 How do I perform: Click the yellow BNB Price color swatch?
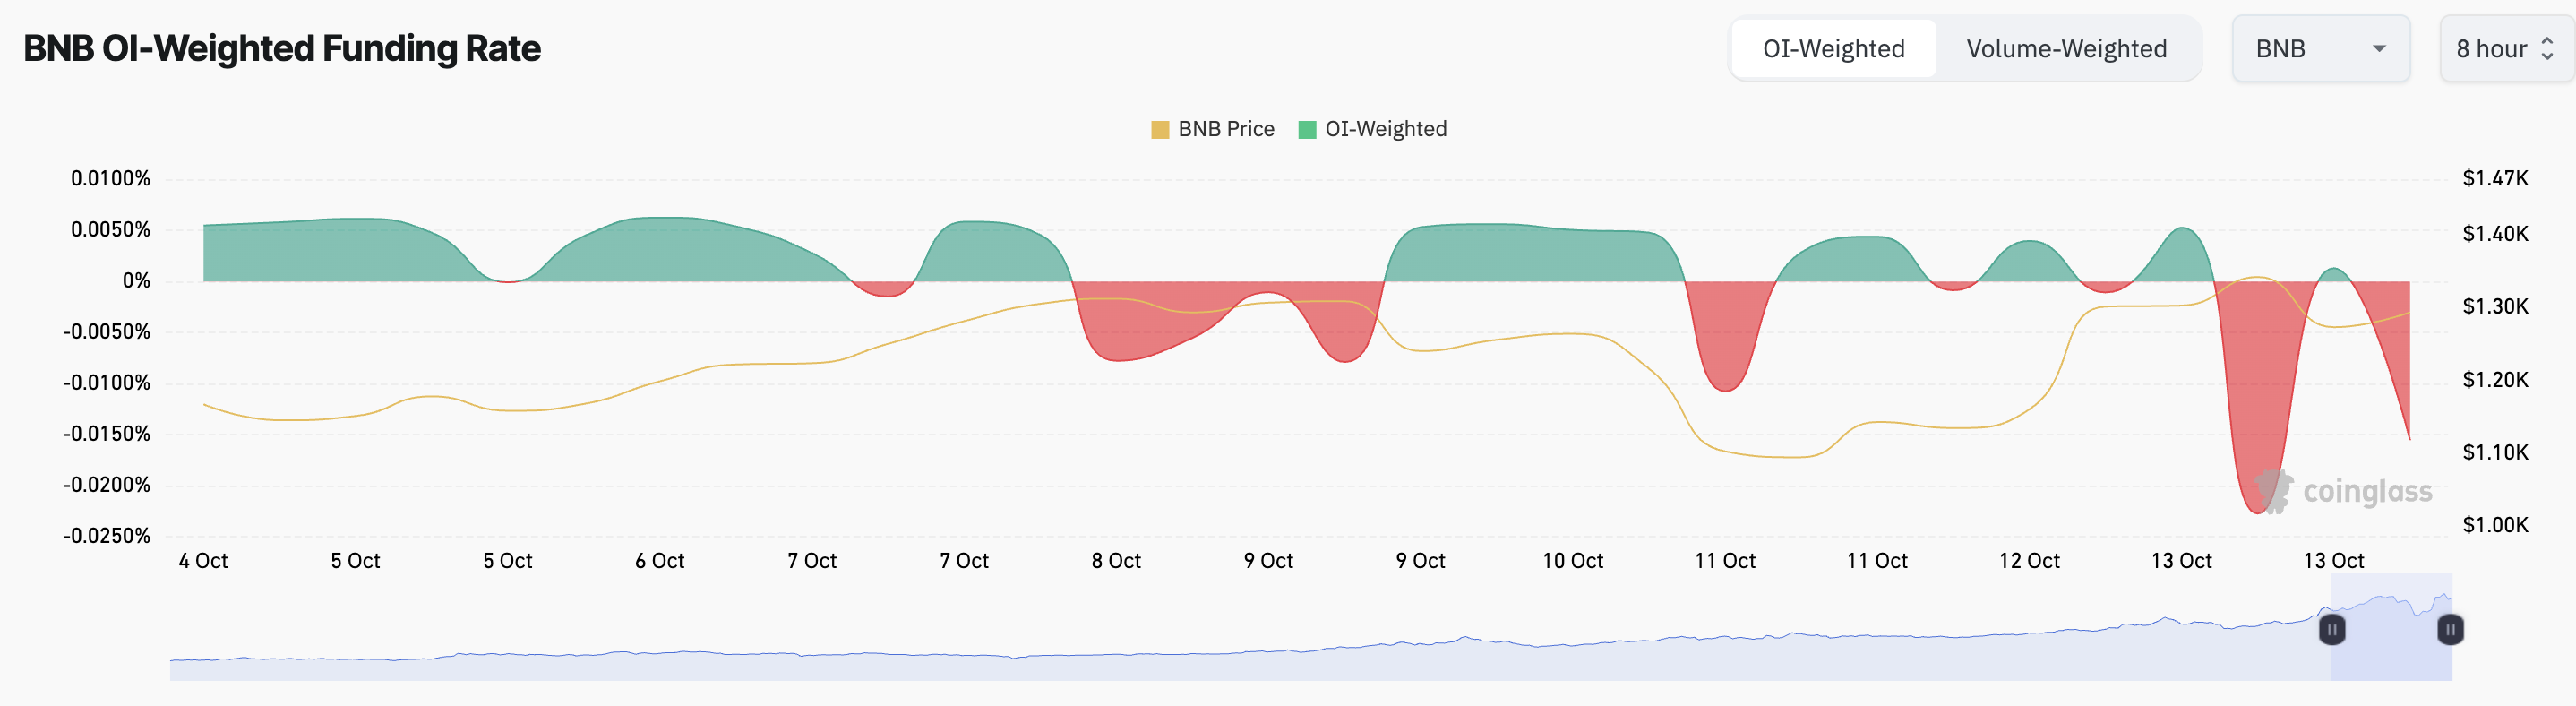click(x=1159, y=128)
